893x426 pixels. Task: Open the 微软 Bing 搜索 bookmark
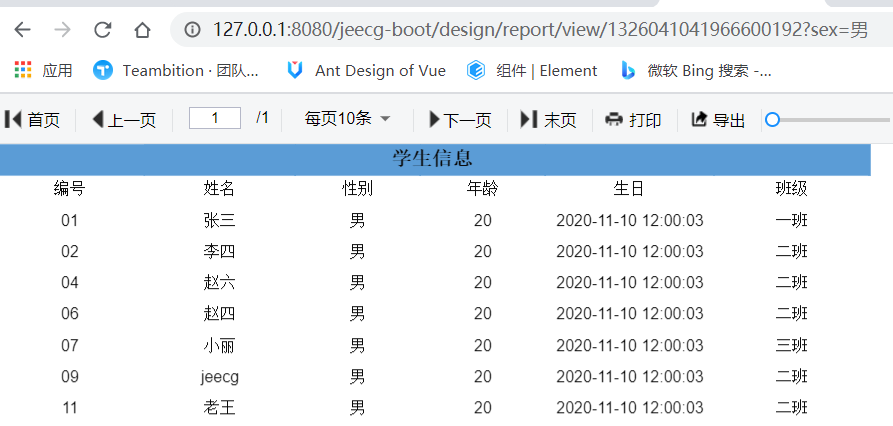696,71
